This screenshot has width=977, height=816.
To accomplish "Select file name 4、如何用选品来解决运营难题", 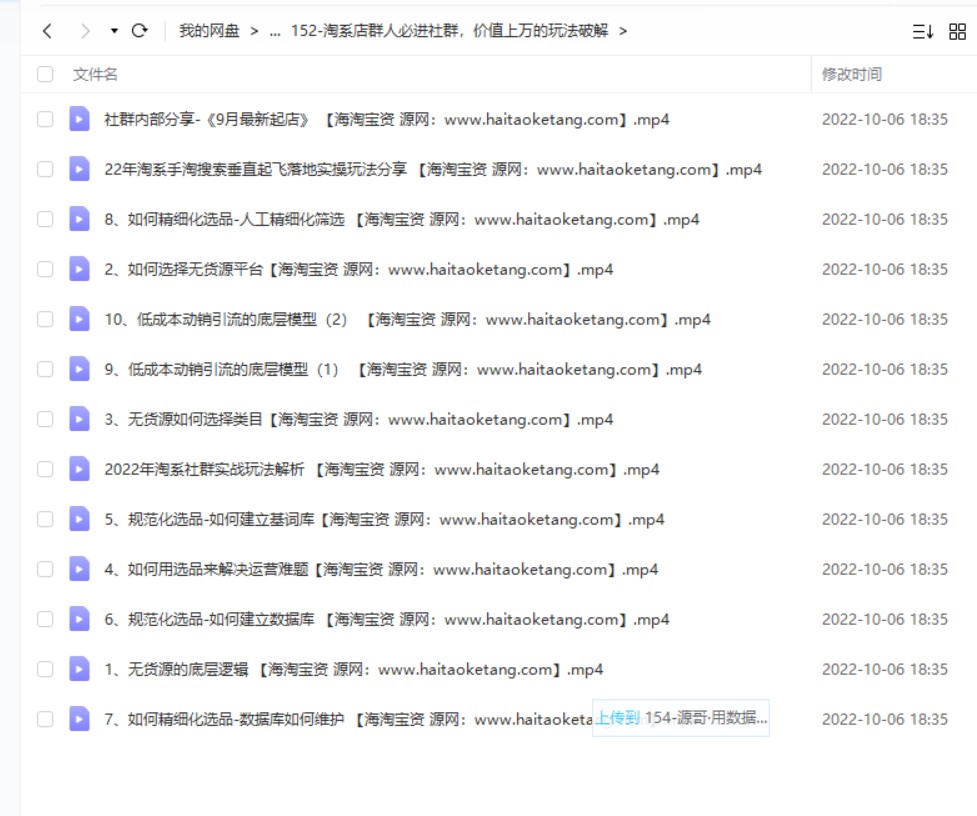I will (x=381, y=569).
